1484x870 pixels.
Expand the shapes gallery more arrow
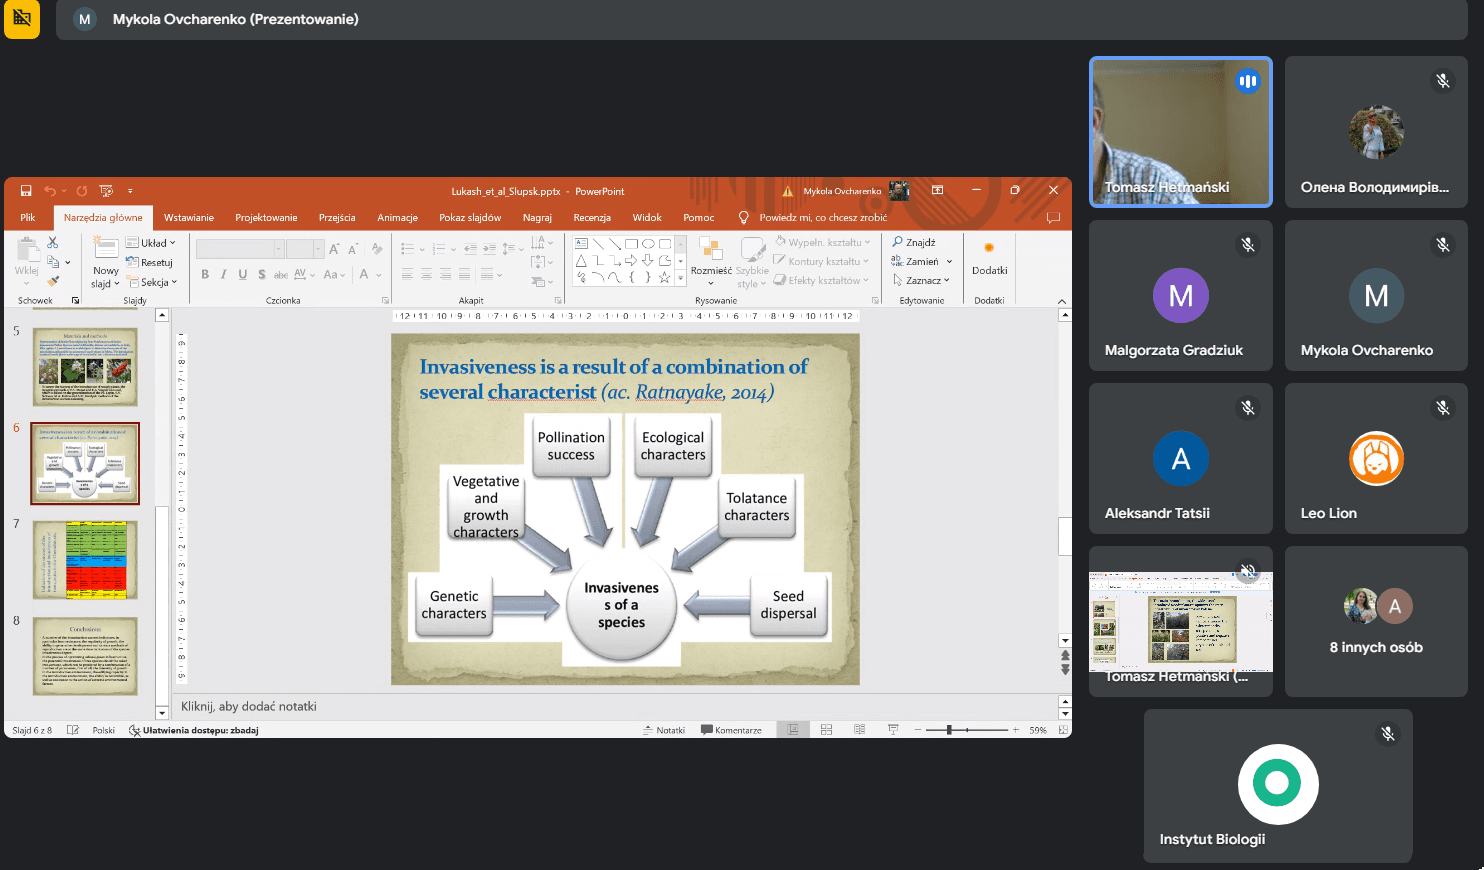click(681, 277)
